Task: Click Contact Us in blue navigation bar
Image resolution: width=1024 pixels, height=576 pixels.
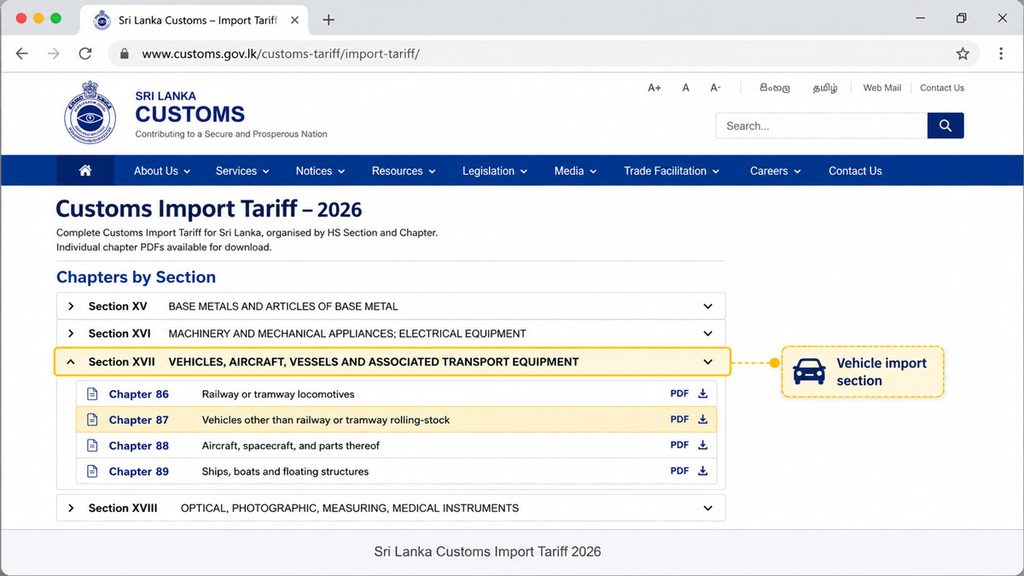Action: [x=855, y=170]
